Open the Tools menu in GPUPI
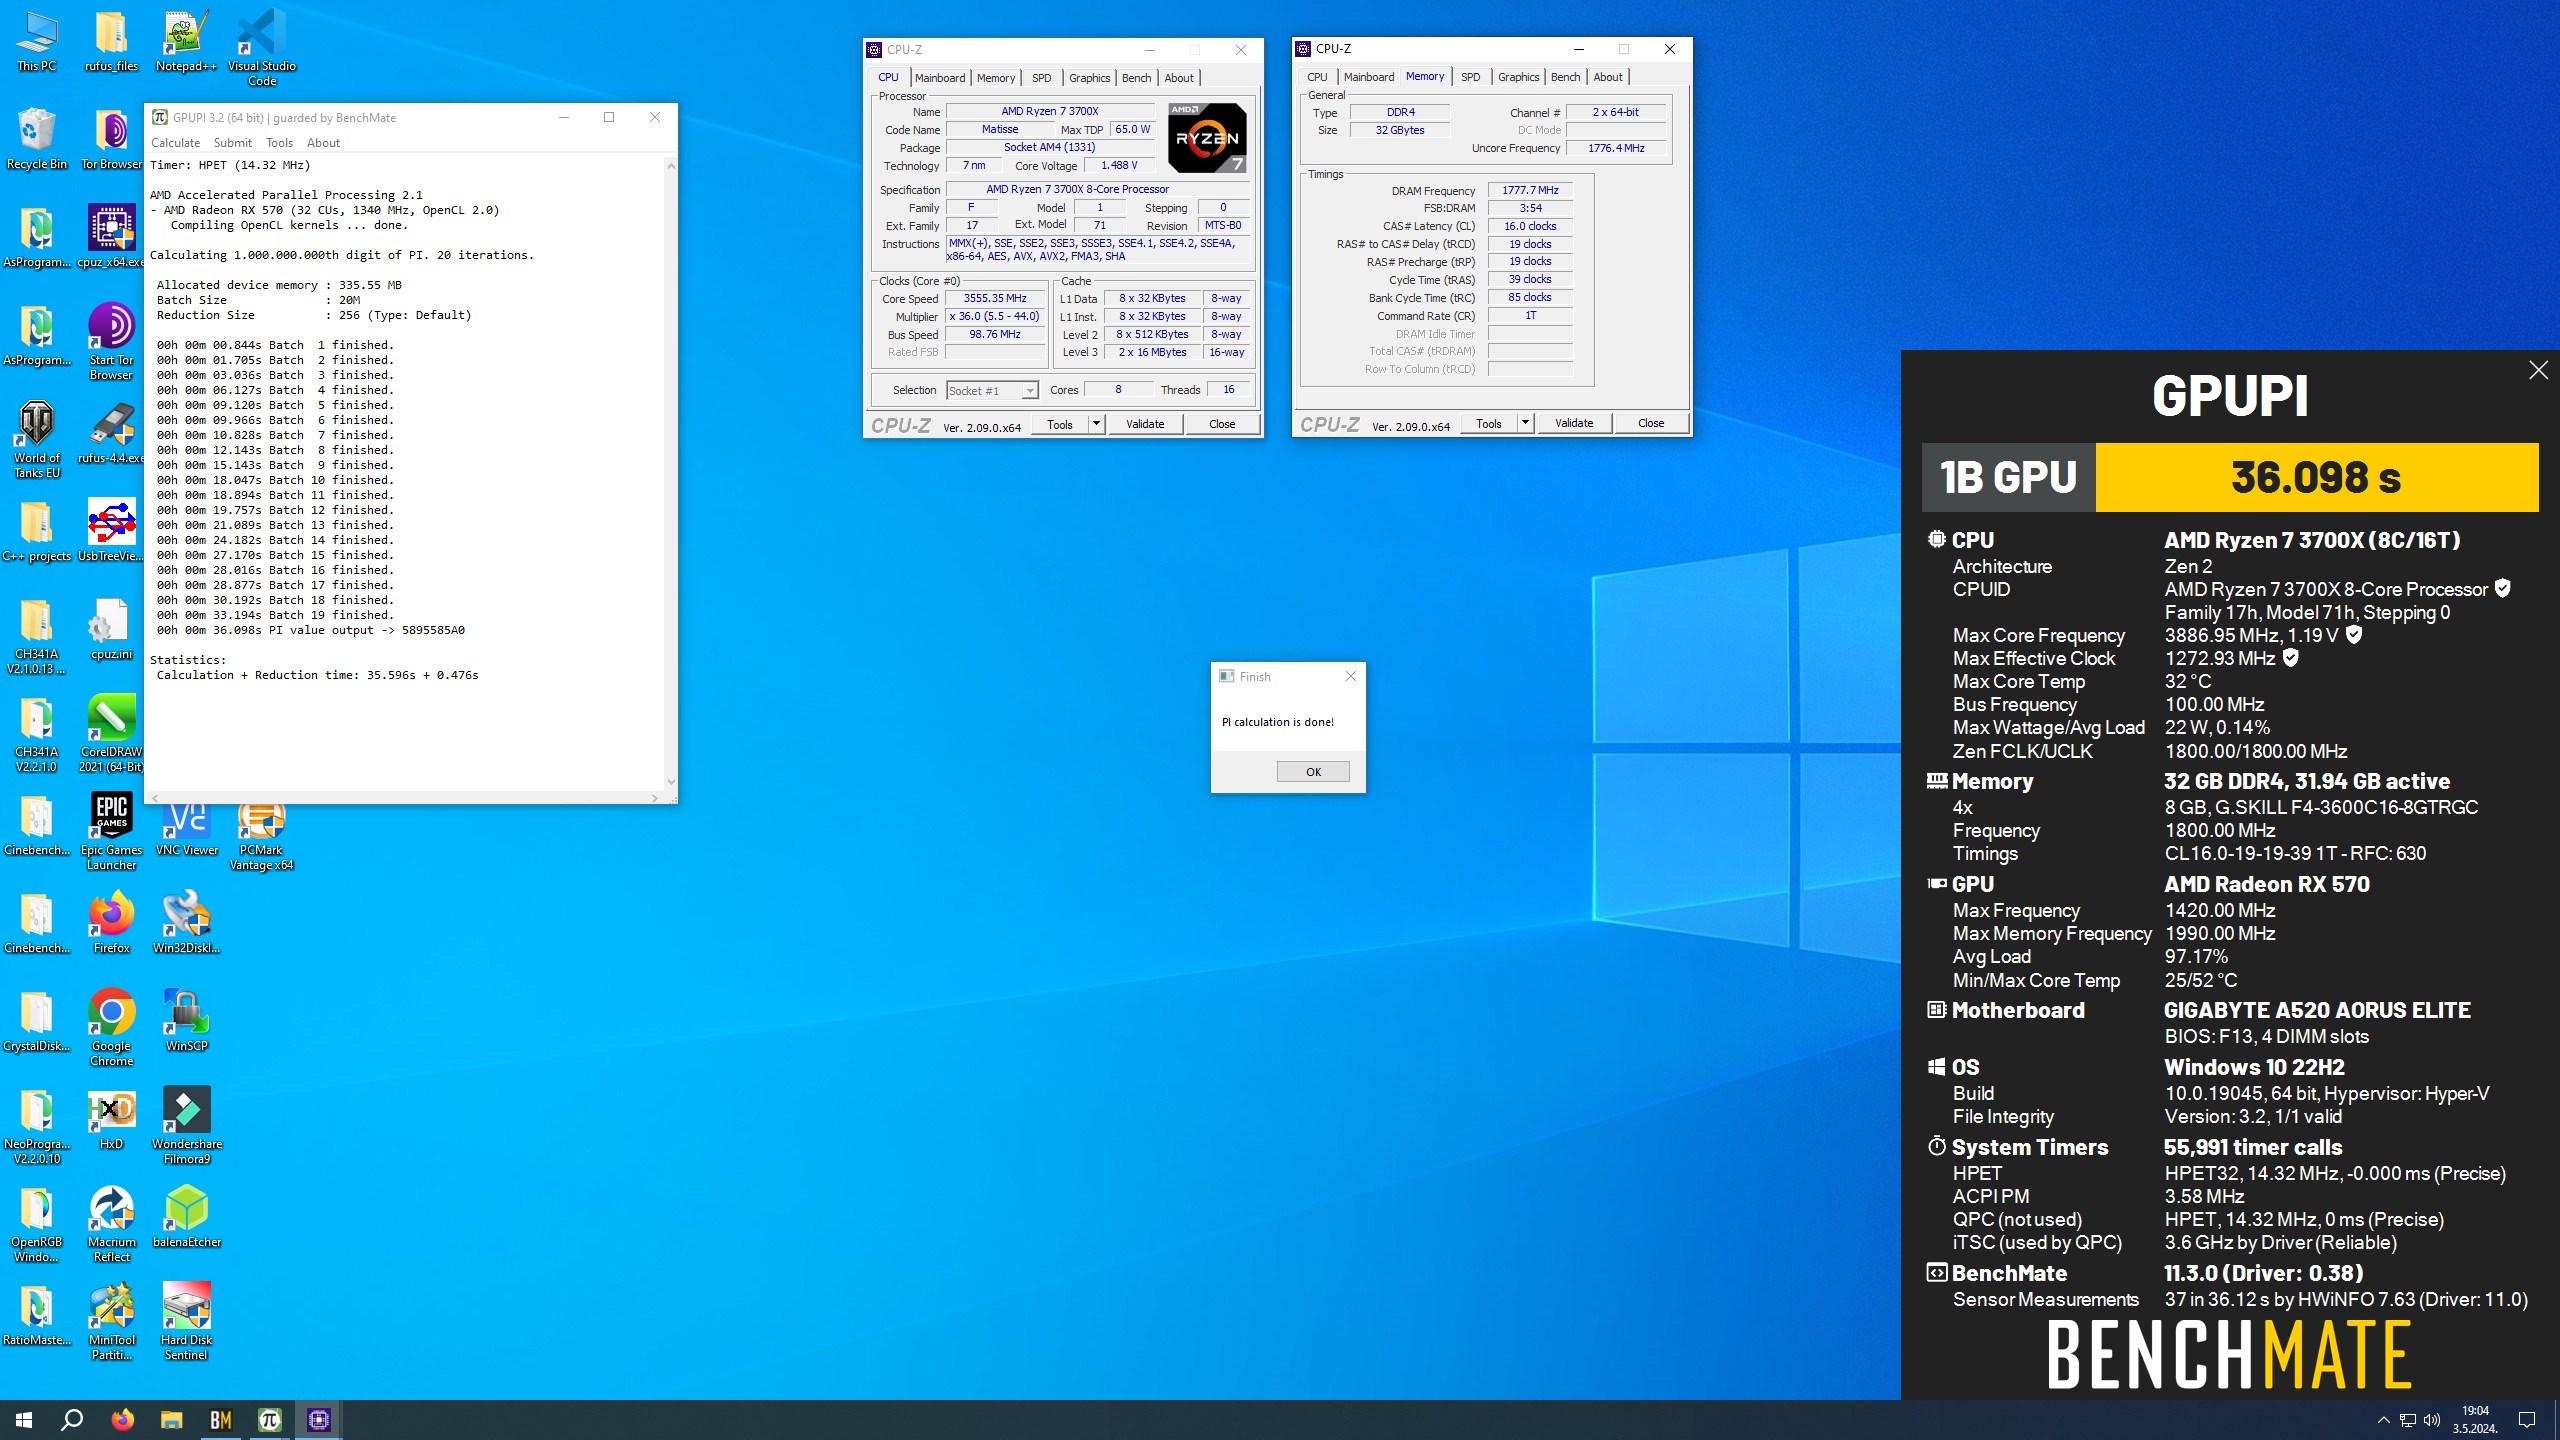The image size is (2560, 1440). point(279,143)
